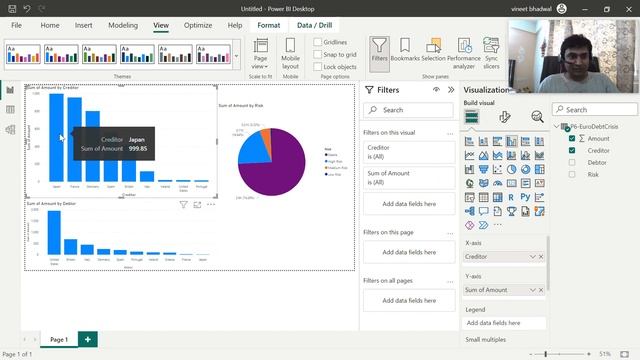The height and width of the screenshot is (360, 640).
Task: Select the funnel chart visual
Action: pos(484,169)
